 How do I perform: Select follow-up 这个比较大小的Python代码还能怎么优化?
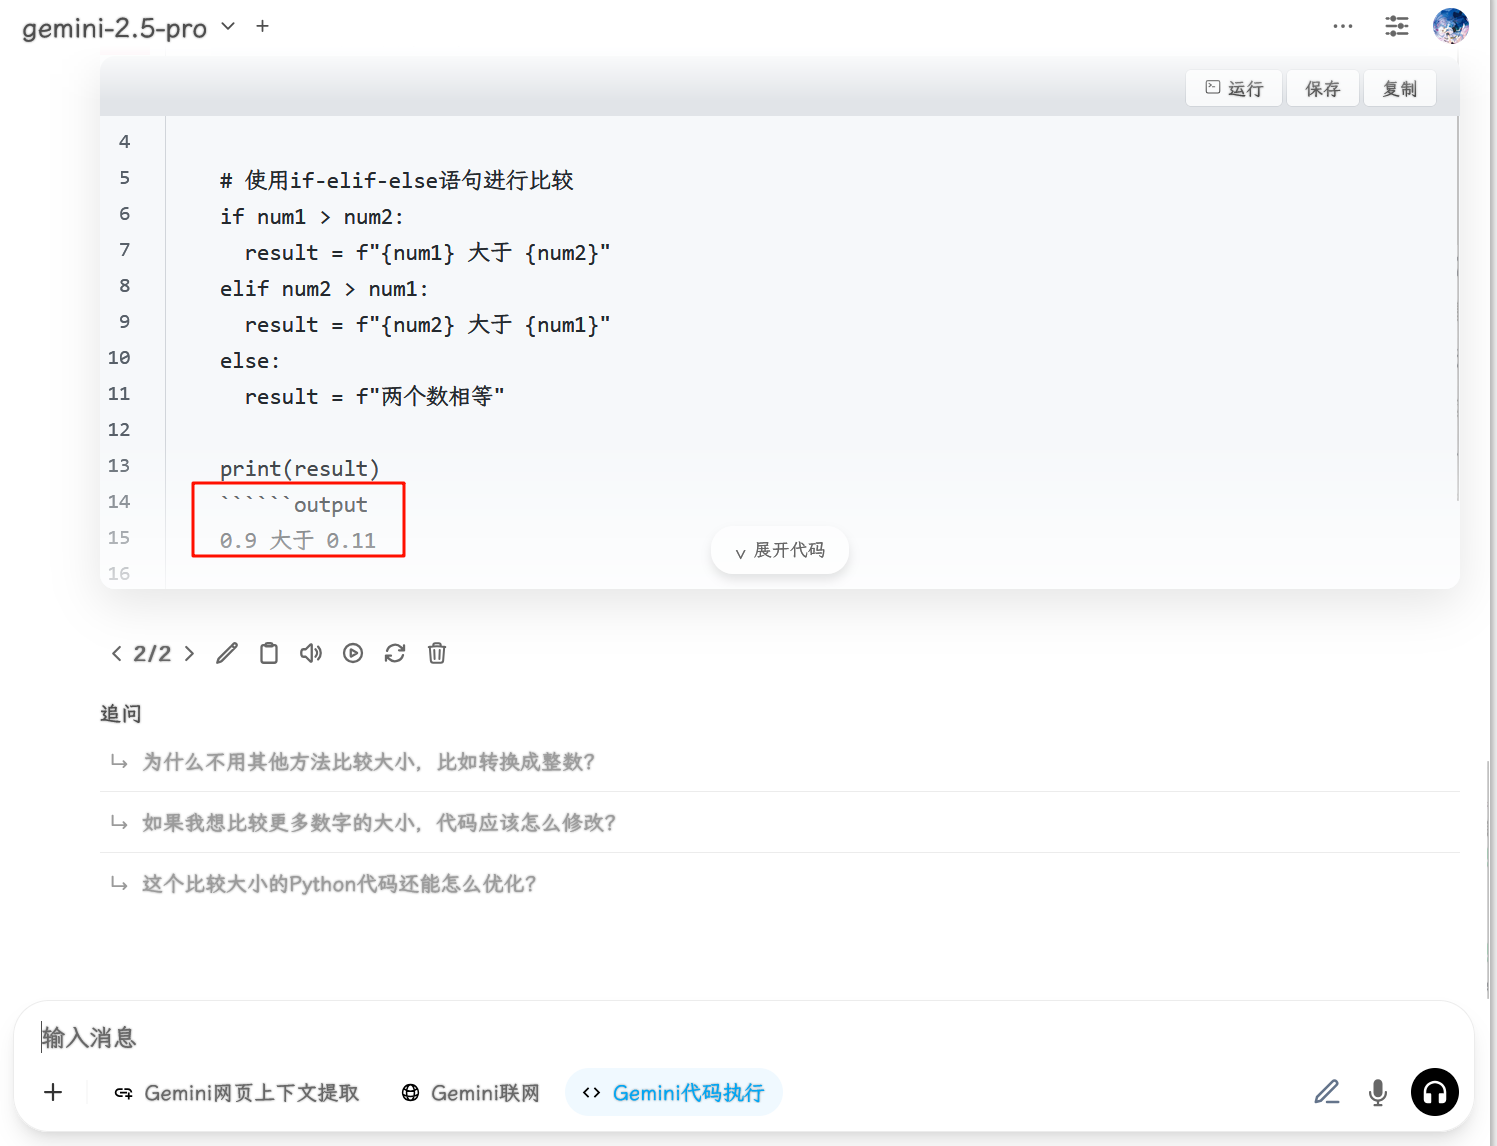(x=779, y=884)
